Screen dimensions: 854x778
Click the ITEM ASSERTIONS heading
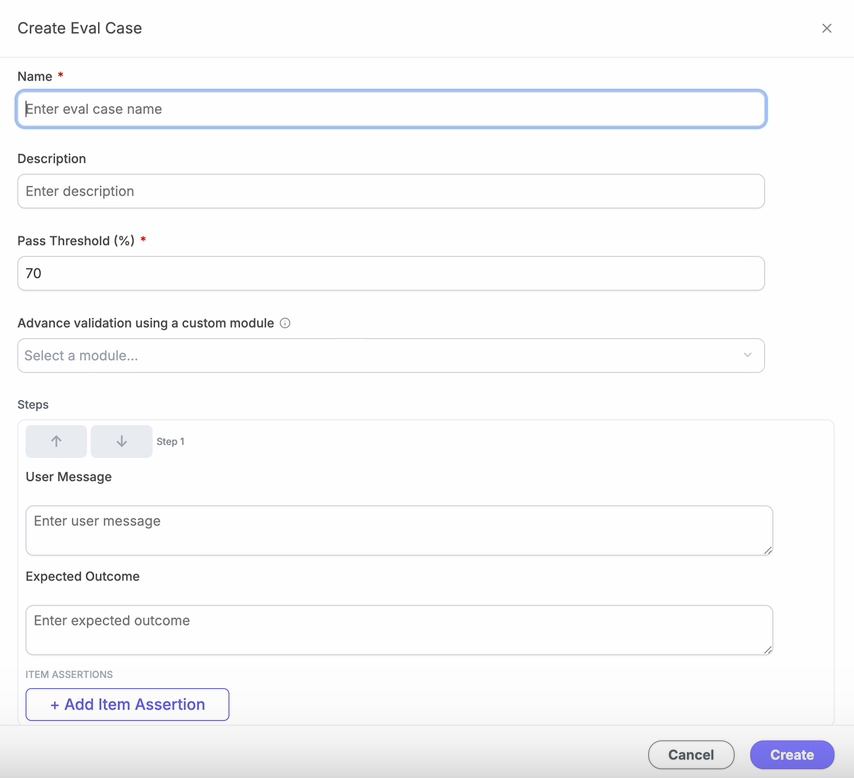(x=69, y=674)
